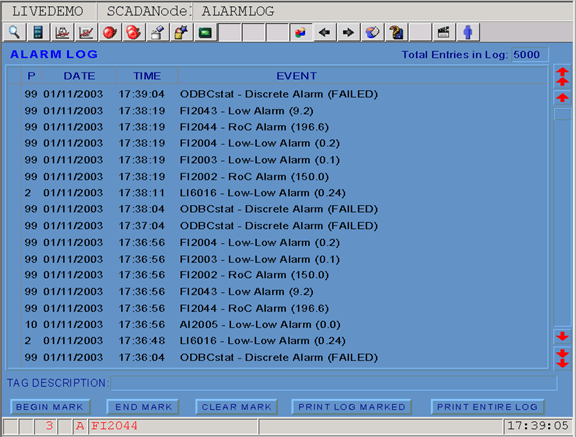Screen dimensions: 576x437
Task: Click the TAG DESCRIPTION field
Action: tap(334, 383)
